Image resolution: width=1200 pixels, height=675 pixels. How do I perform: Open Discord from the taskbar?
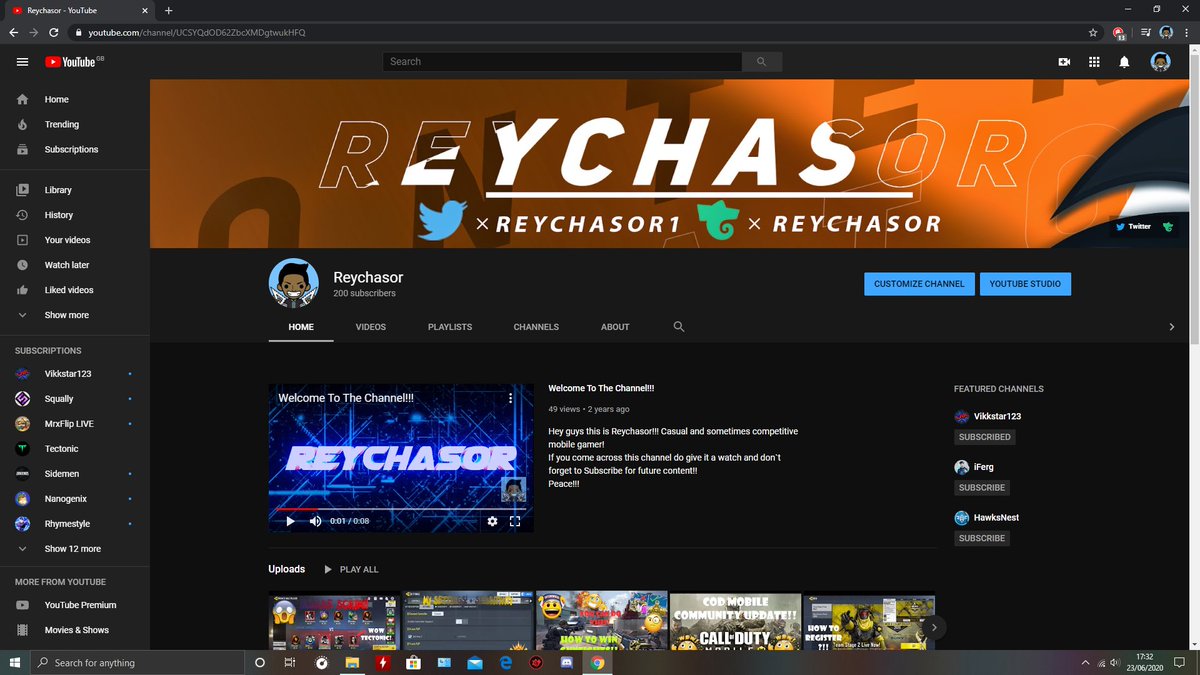tap(565, 662)
